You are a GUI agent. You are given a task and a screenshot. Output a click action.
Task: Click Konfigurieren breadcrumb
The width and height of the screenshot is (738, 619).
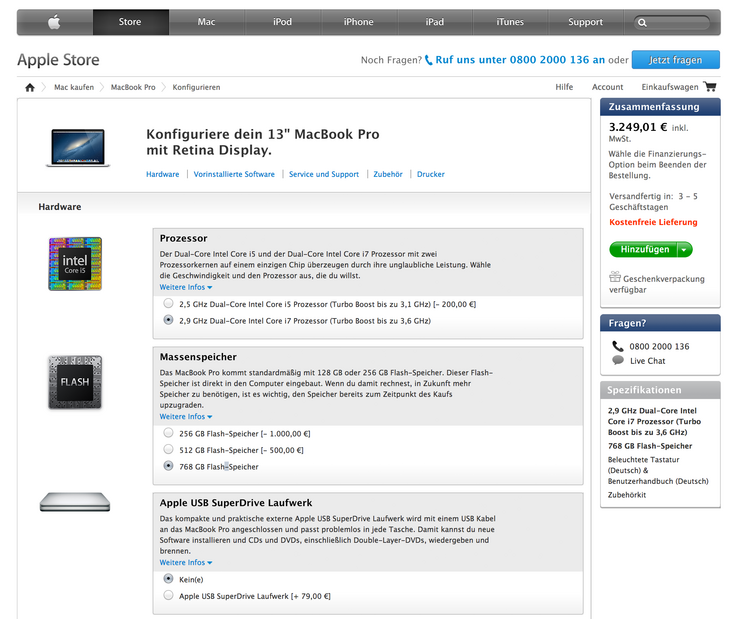pos(196,87)
